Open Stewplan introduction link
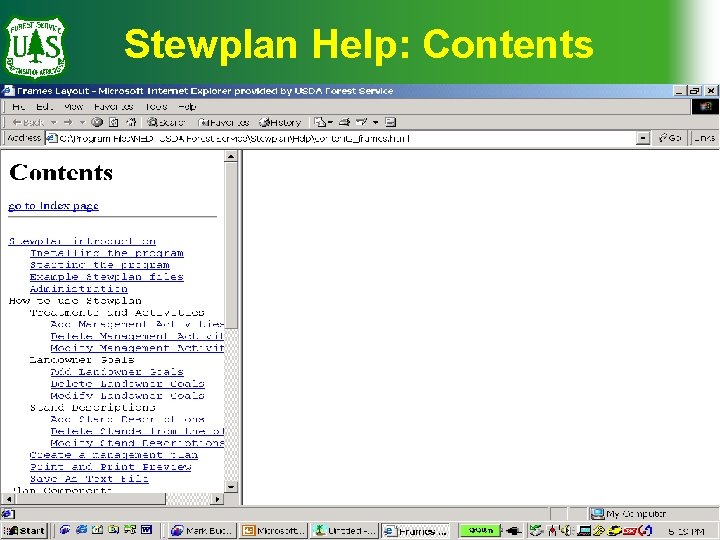Screen dimensions: 720x540 point(82,241)
